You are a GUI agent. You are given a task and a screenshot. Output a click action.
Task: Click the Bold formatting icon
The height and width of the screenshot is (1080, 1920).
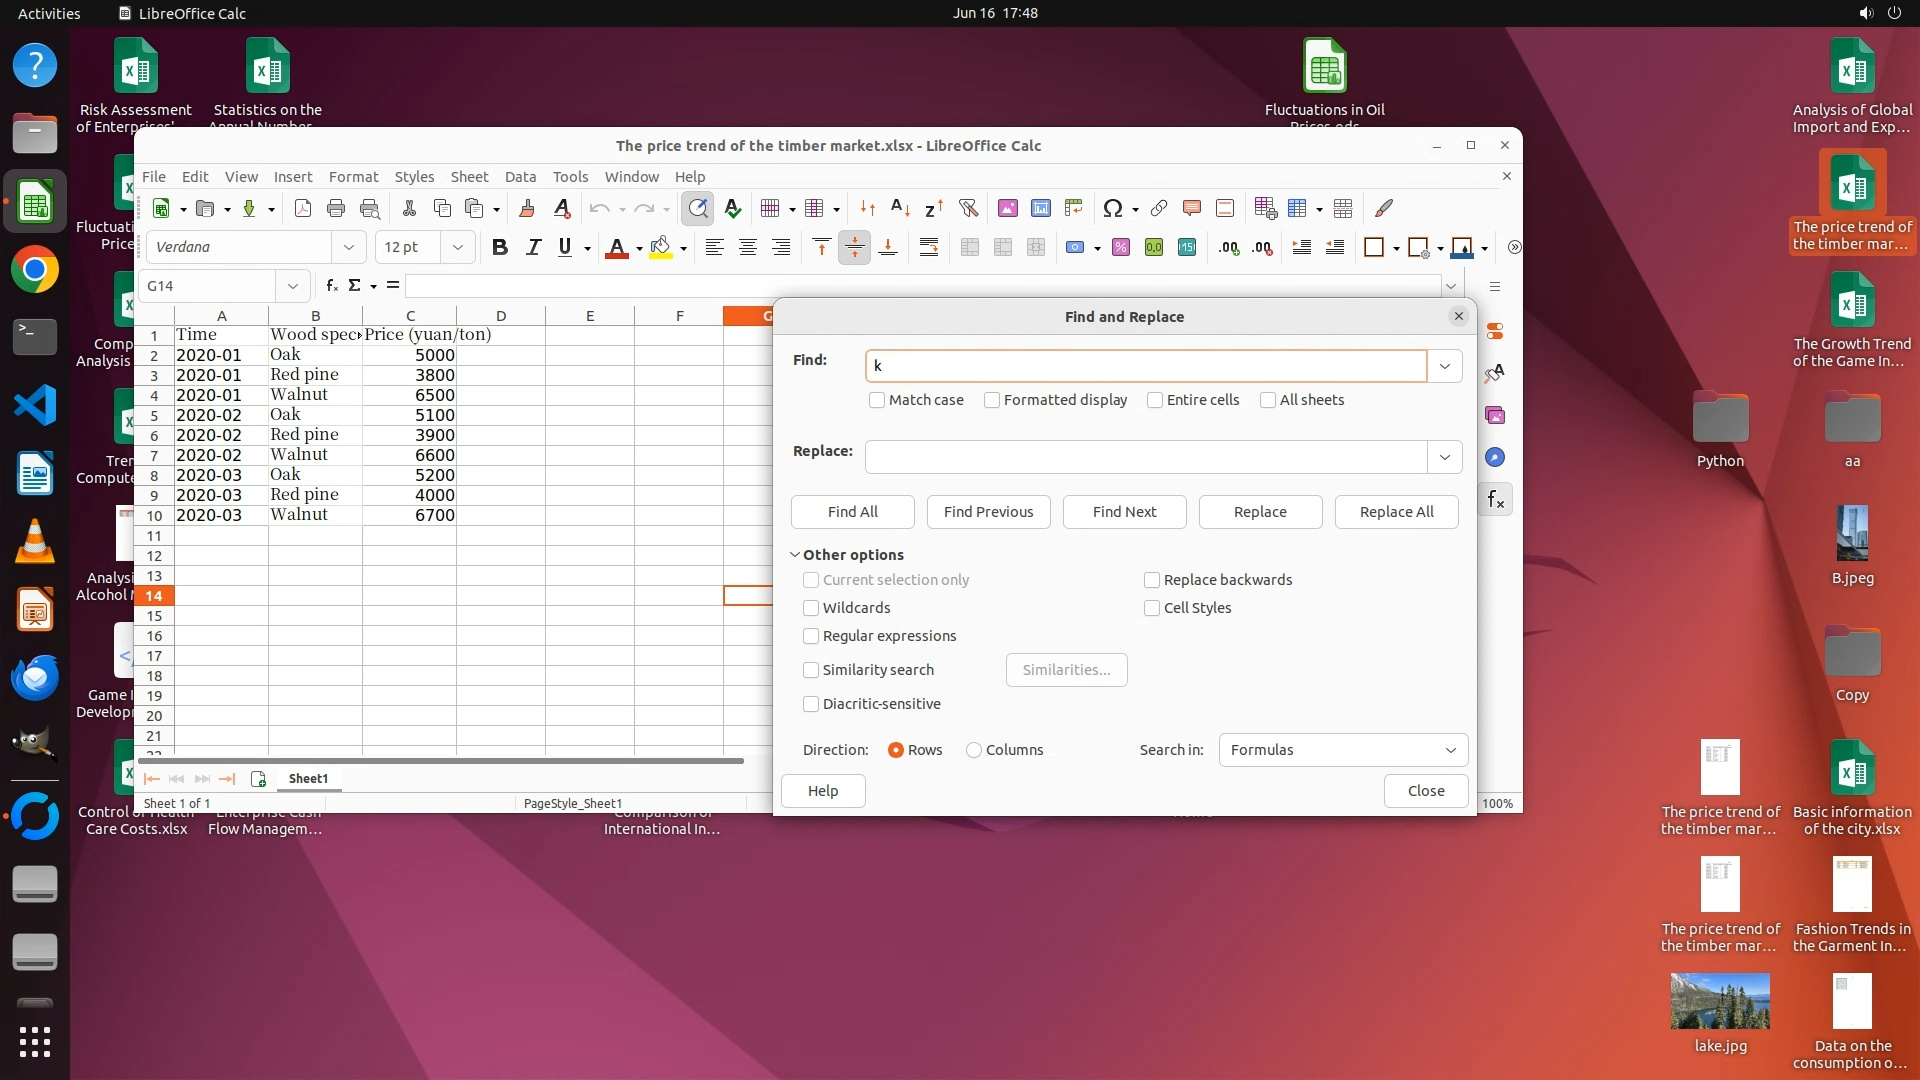coord(499,247)
